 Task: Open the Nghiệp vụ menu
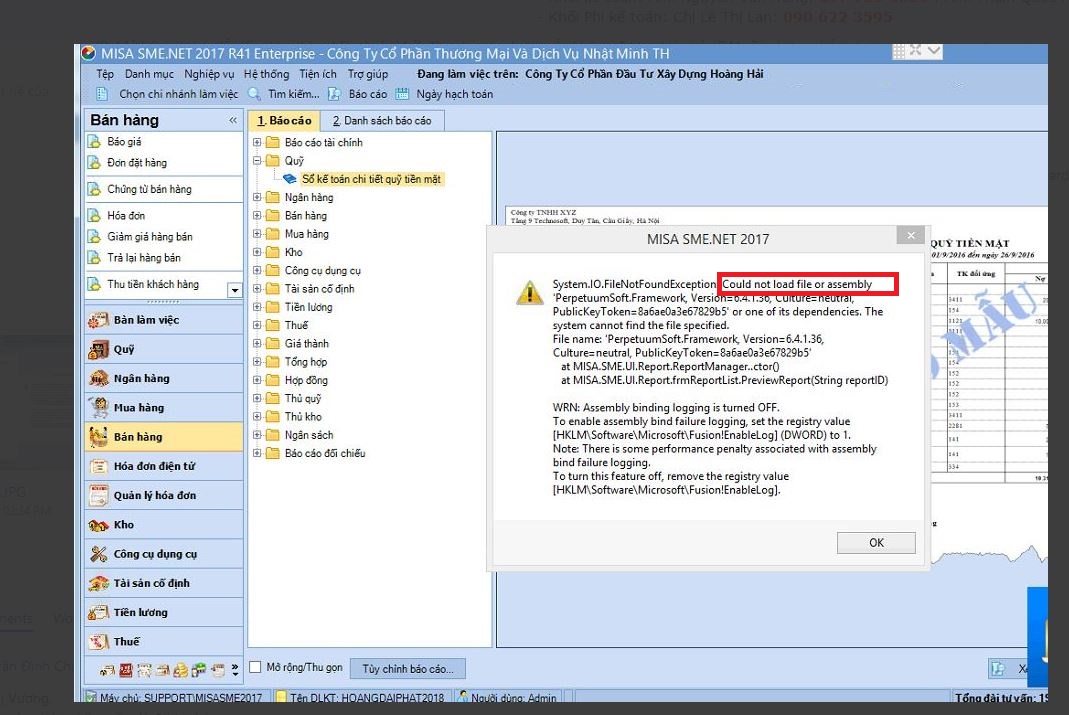pos(209,74)
